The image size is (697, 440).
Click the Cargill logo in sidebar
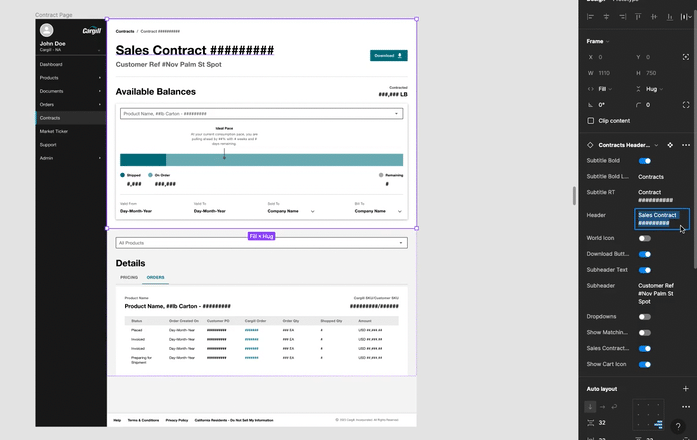click(92, 31)
